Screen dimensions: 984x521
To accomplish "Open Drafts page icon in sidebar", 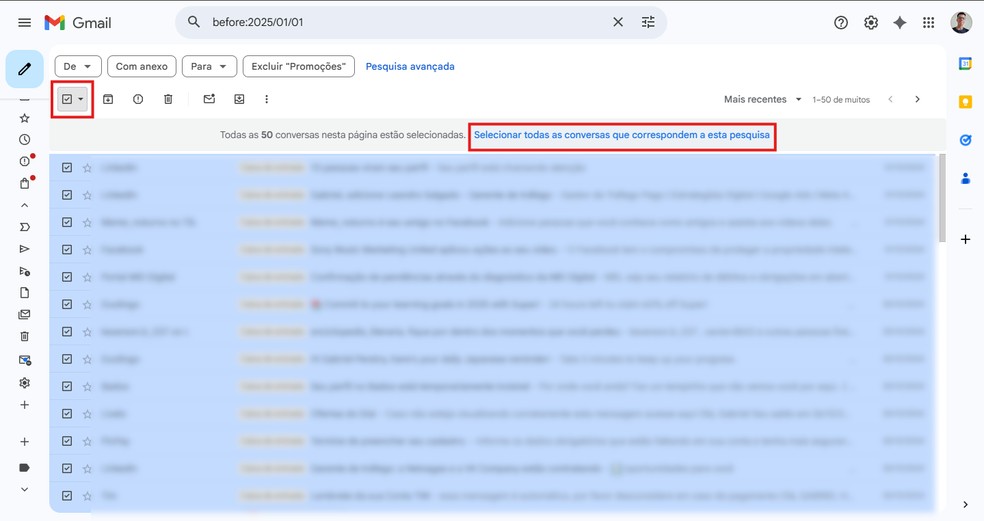I will click(x=24, y=293).
